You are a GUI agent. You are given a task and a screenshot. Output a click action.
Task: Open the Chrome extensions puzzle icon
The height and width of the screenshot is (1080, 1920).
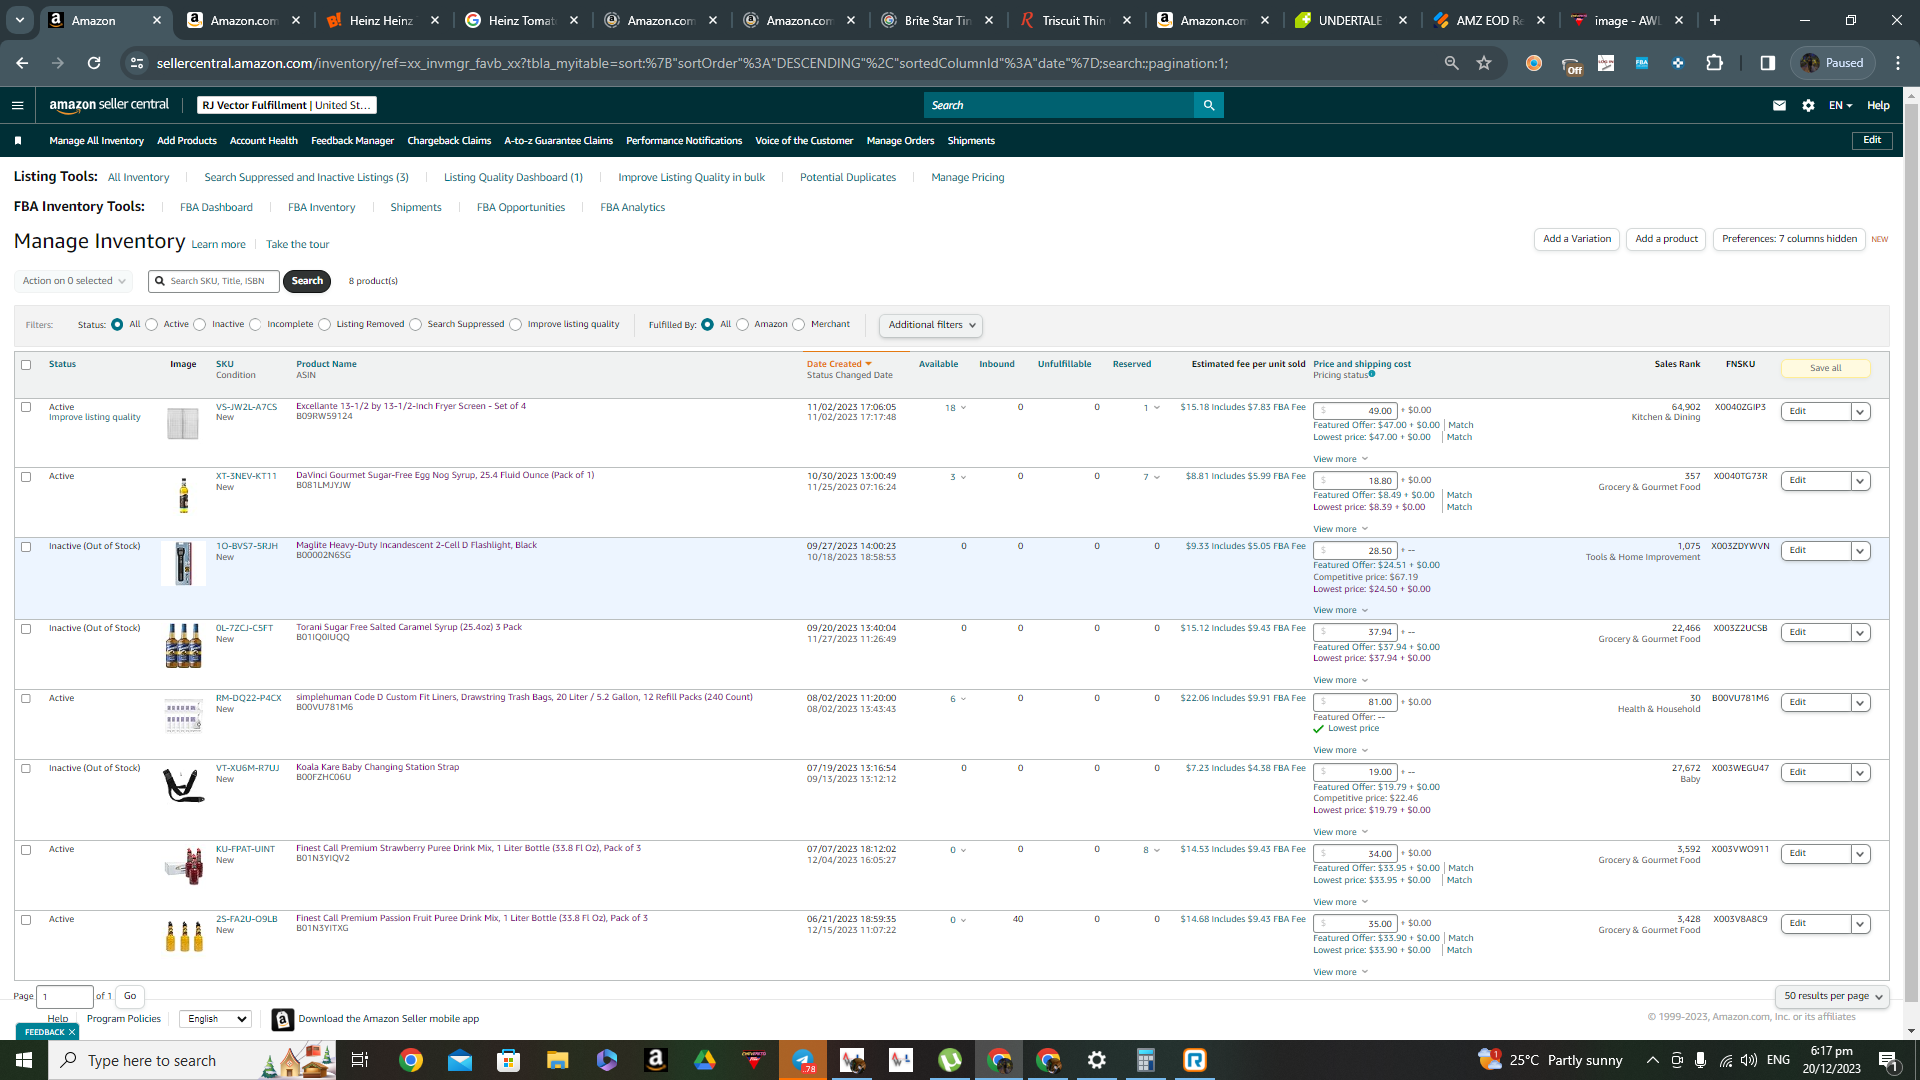(1714, 63)
